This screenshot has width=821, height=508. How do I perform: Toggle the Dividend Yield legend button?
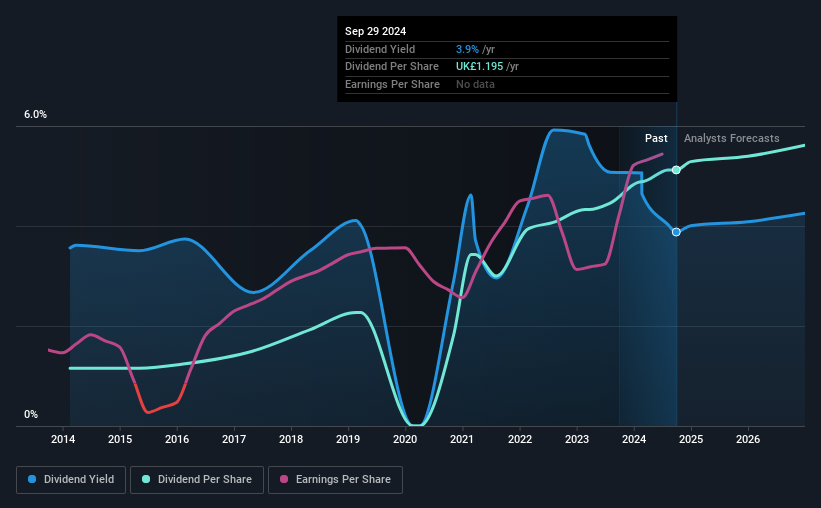coord(71,480)
